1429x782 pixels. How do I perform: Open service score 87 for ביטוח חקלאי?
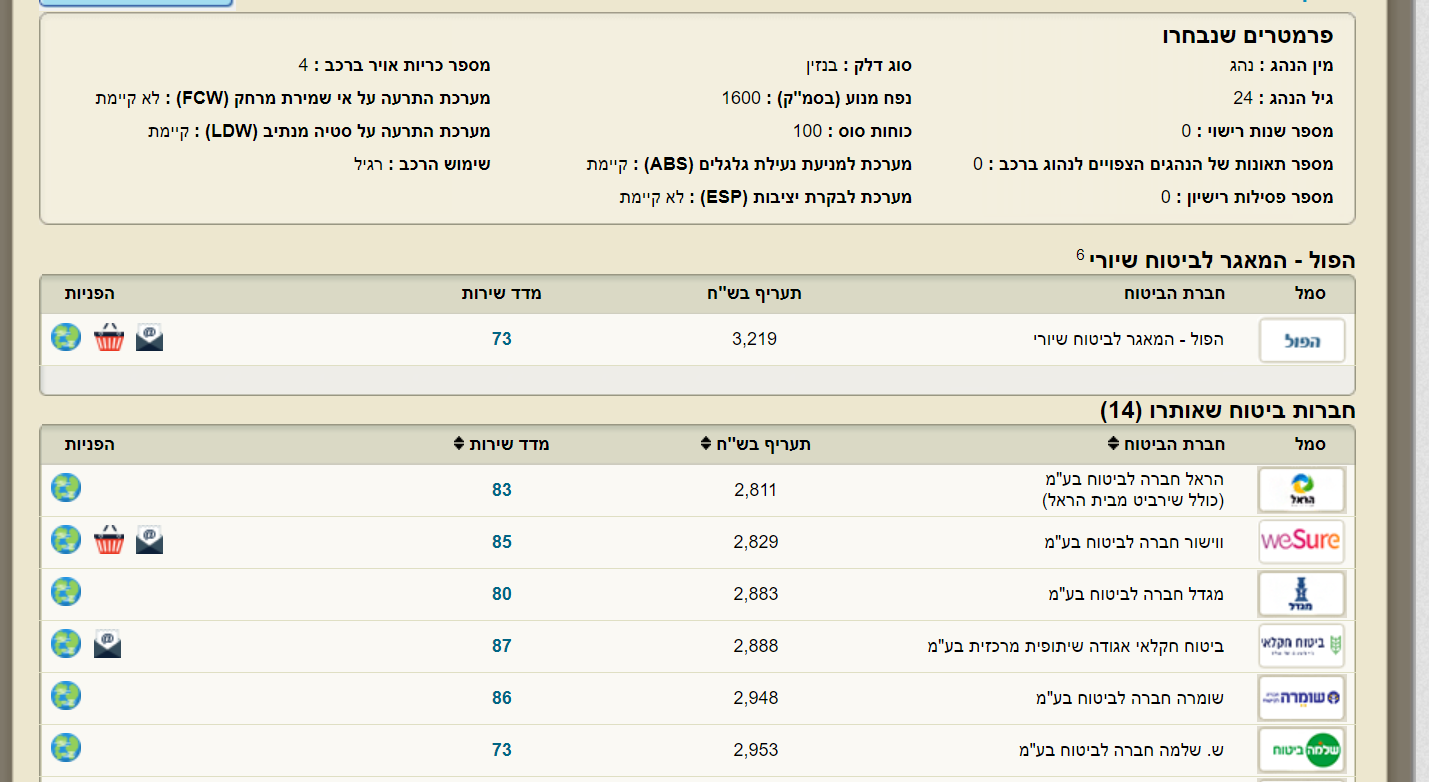[x=501, y=646]
